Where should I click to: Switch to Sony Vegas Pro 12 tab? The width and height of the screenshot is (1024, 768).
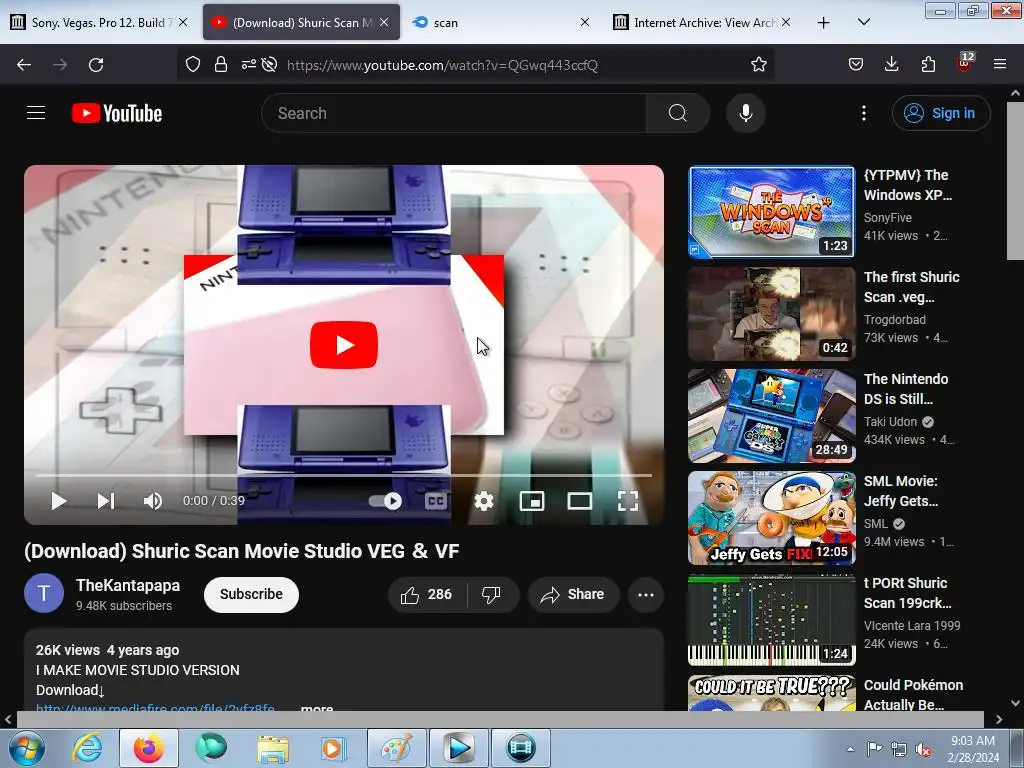99,22
